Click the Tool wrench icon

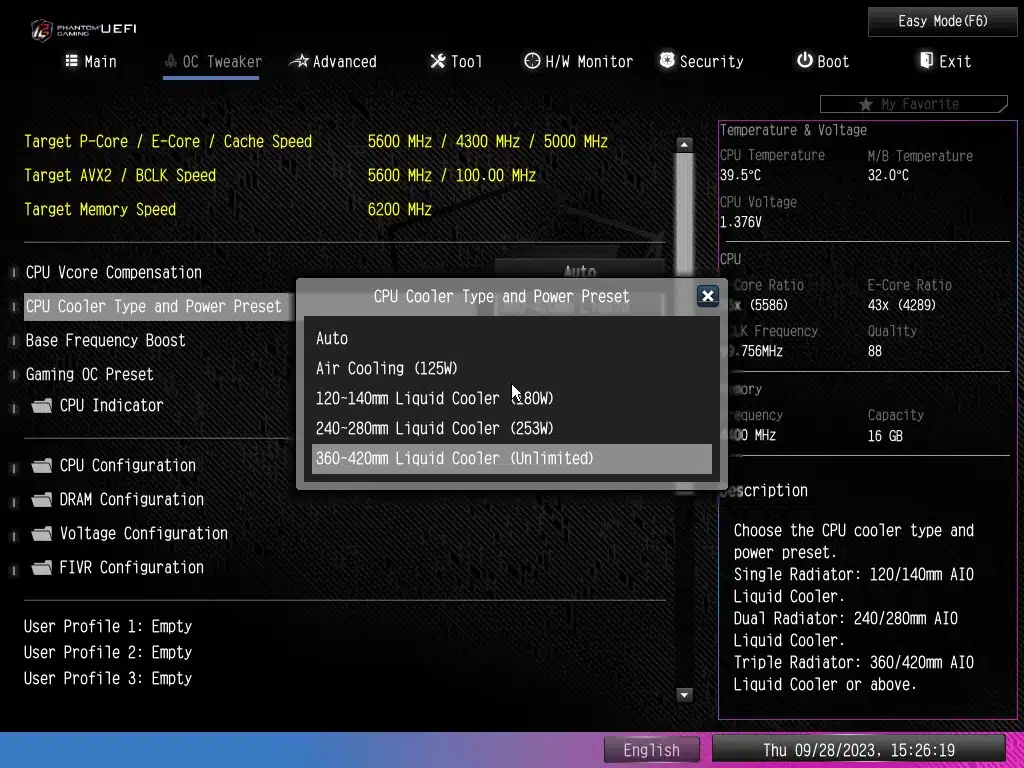[438, 61]
